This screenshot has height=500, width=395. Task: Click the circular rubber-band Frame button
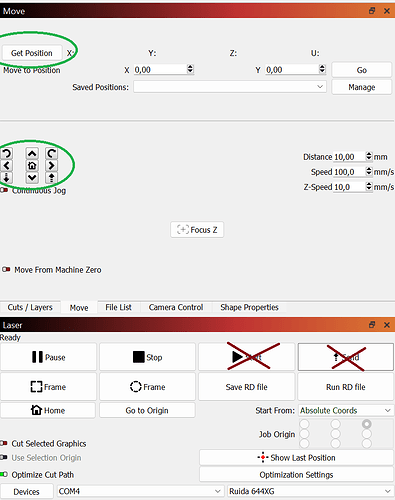coord(147,387)
